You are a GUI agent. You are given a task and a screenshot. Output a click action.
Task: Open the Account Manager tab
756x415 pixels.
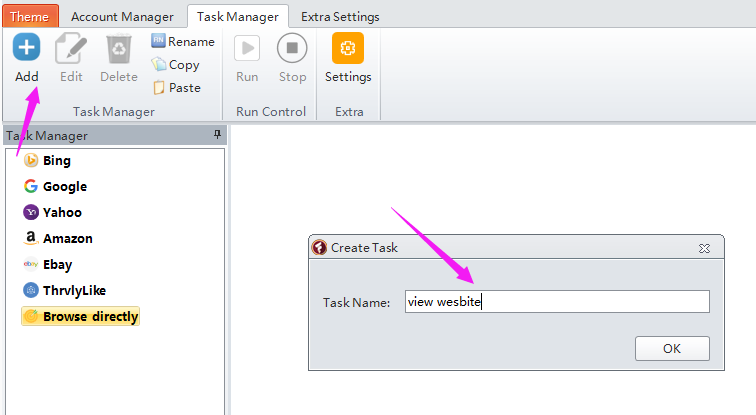tap(122, 16)
